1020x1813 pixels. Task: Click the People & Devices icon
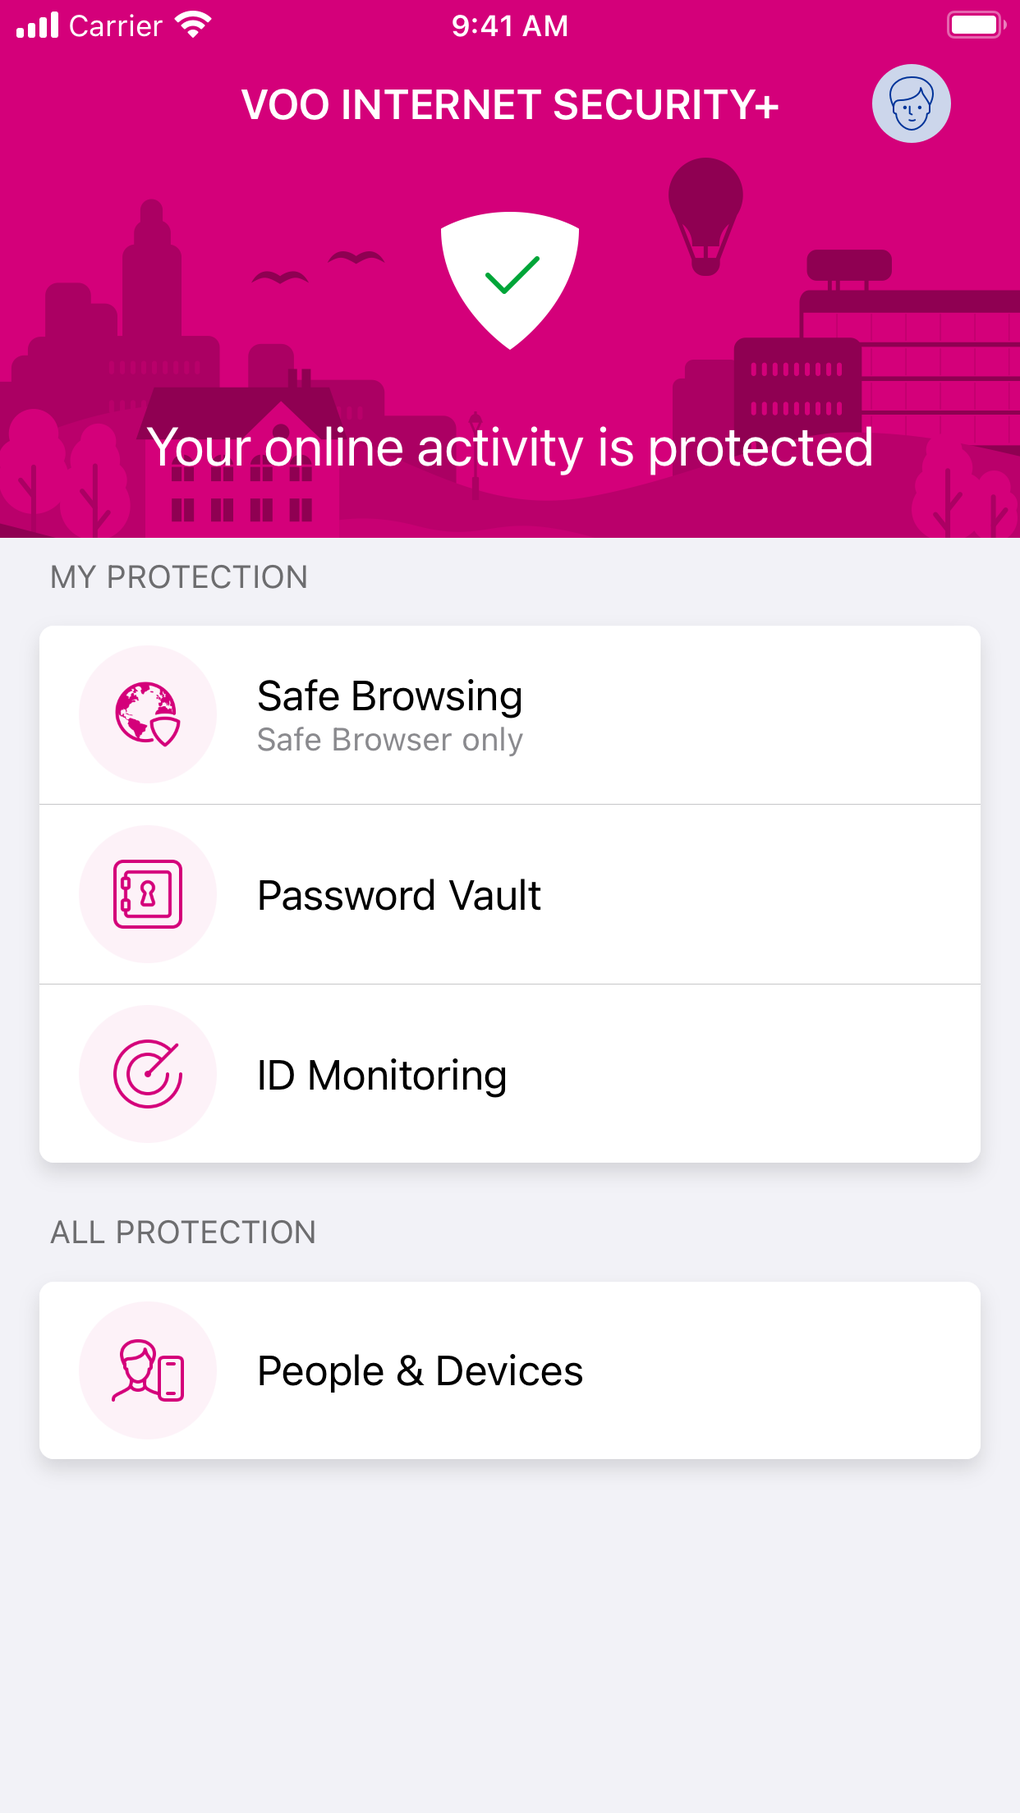(x=148, y=1370)
